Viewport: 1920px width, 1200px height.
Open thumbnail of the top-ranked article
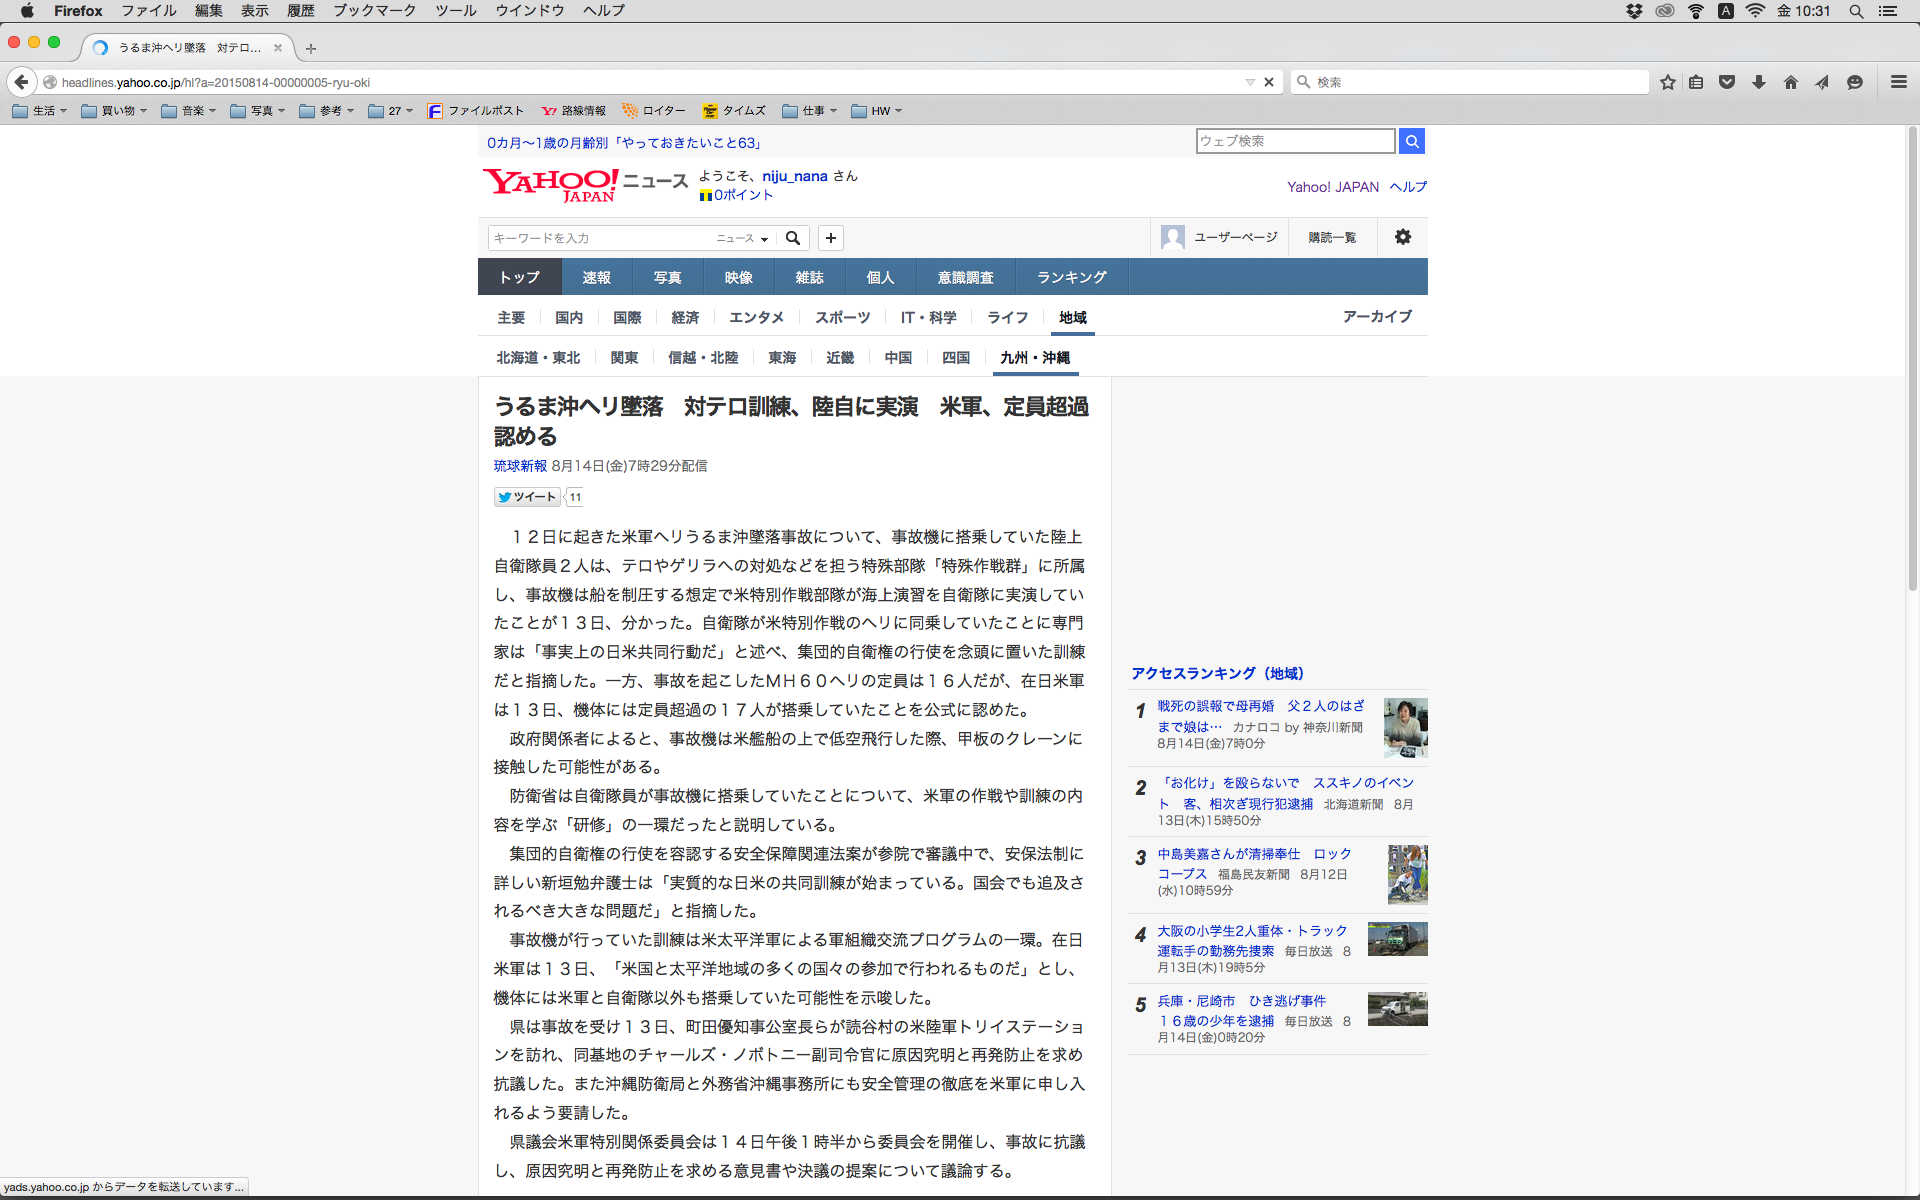pyautogui.click(x=1405, y=727)
